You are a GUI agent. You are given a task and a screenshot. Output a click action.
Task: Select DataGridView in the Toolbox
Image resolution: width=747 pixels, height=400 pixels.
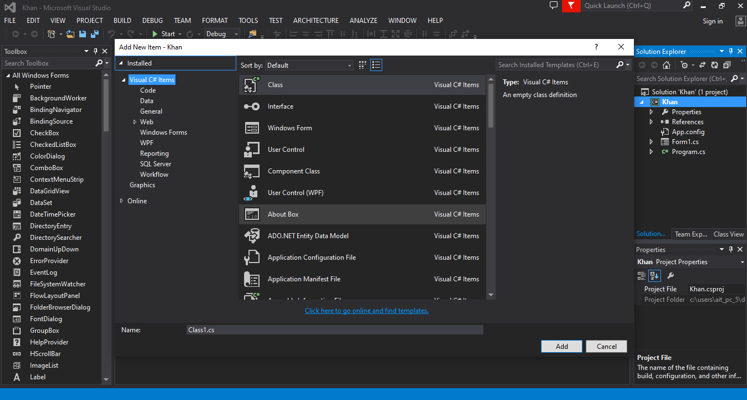pos(50,191)
